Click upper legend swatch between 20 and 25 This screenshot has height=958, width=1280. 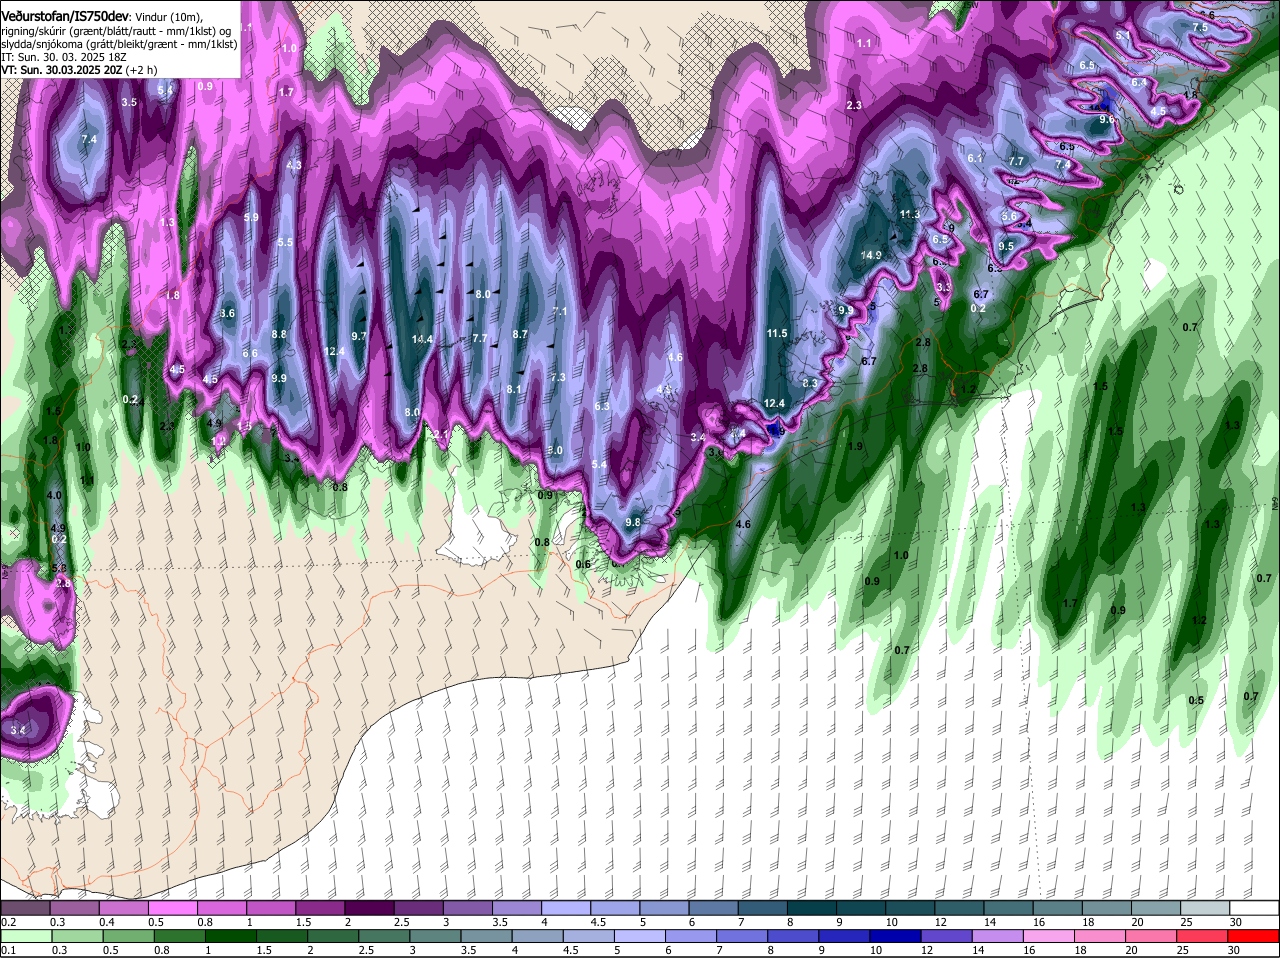[x=1157, y=907]
